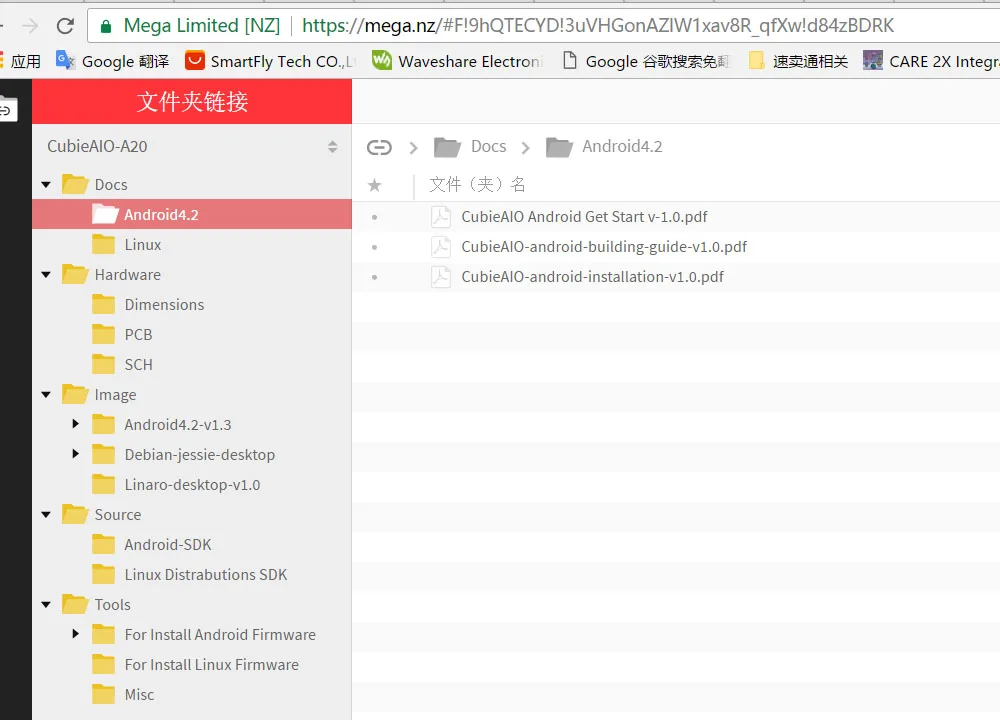Open the Misc folder
This screenshot has width=1000, height=720.
click(139, 694)
